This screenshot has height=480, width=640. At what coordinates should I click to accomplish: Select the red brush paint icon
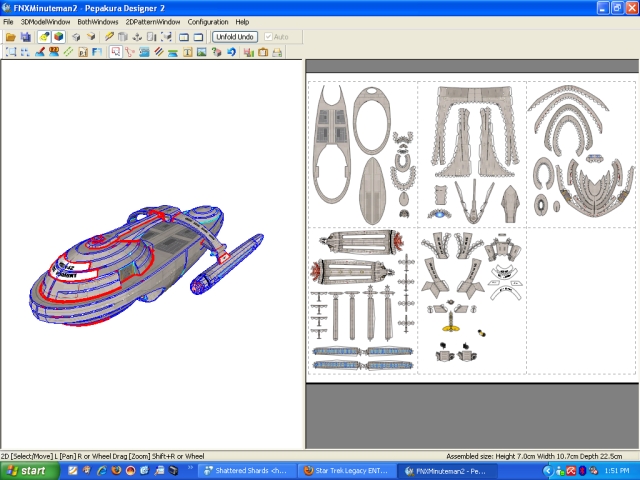coord(40,52)
